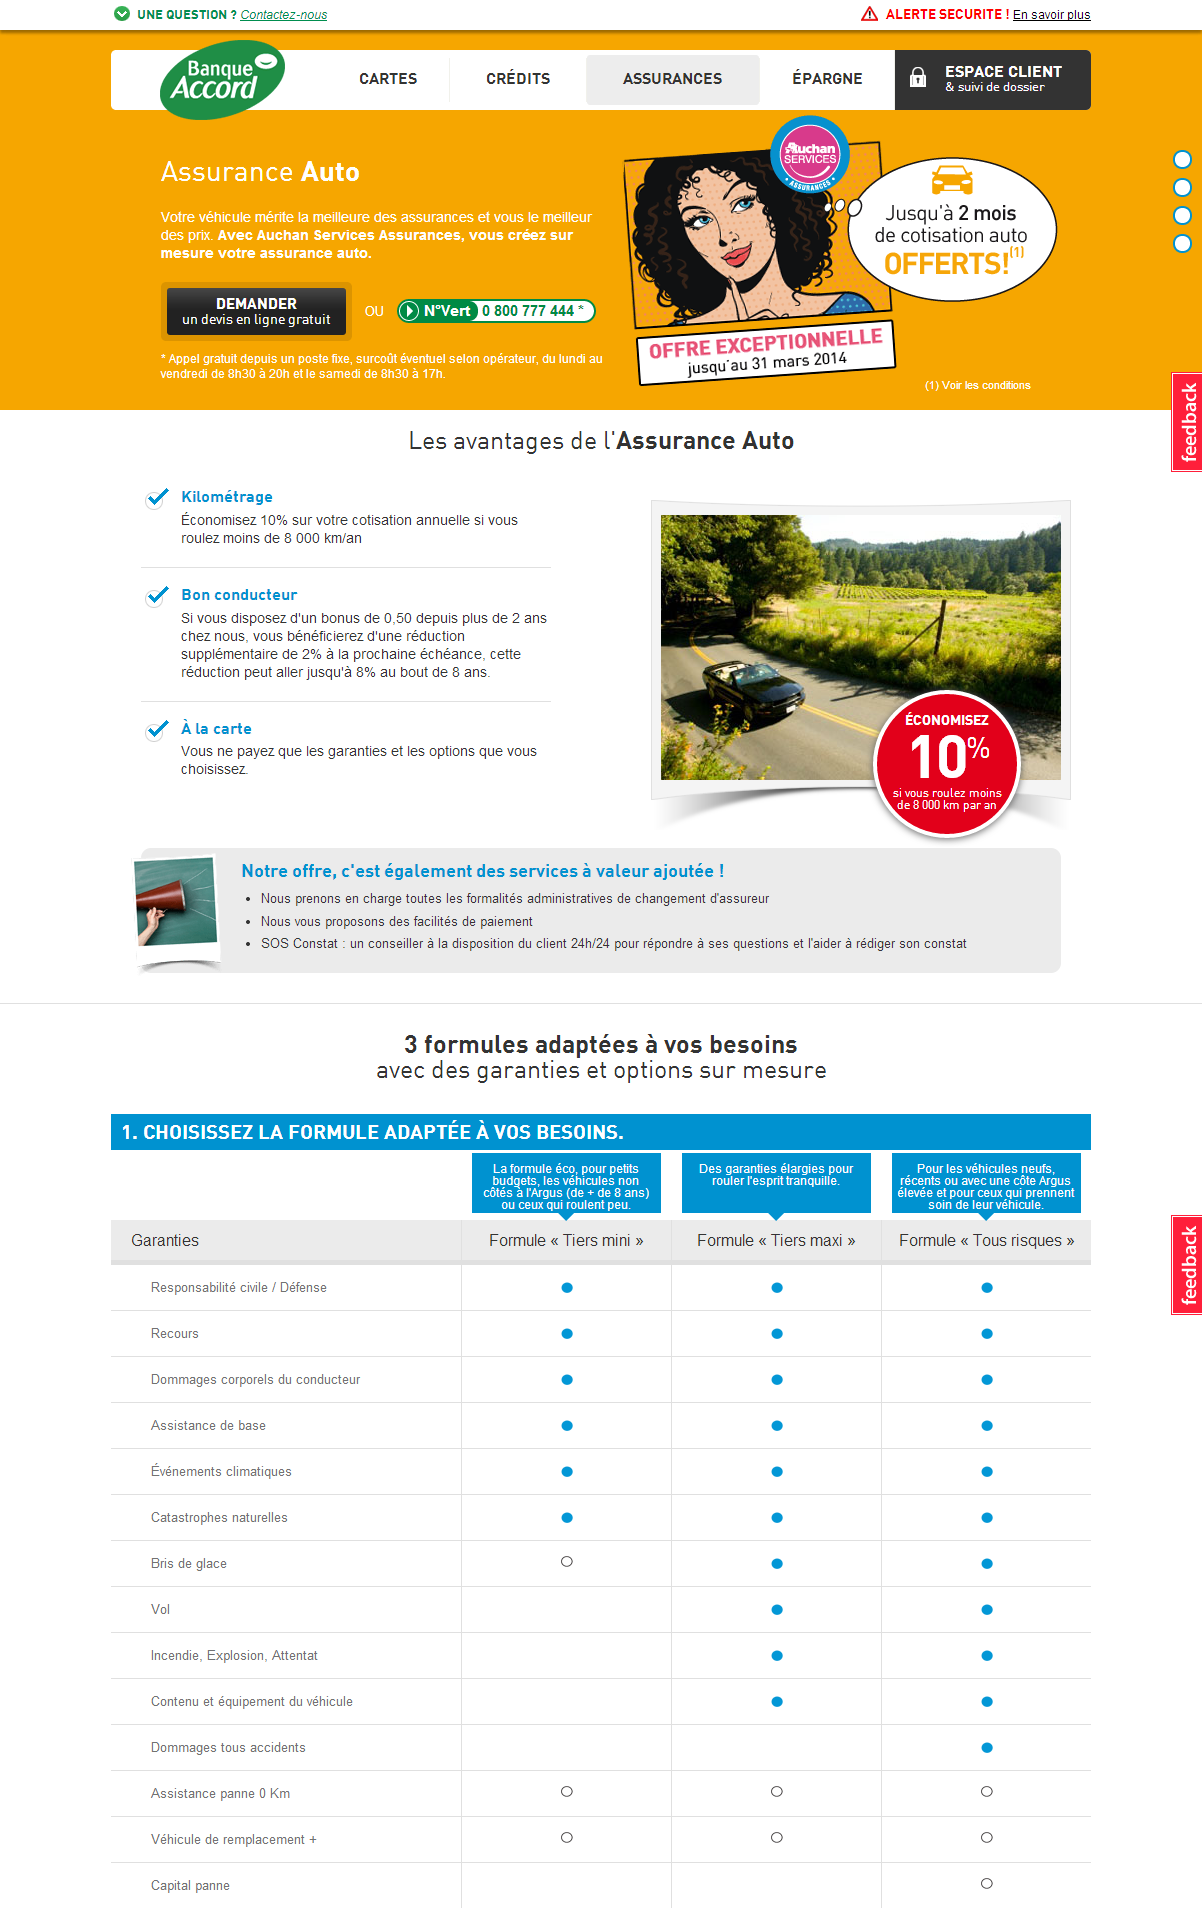Click the Auchan Services round badge

click(810, 154)
